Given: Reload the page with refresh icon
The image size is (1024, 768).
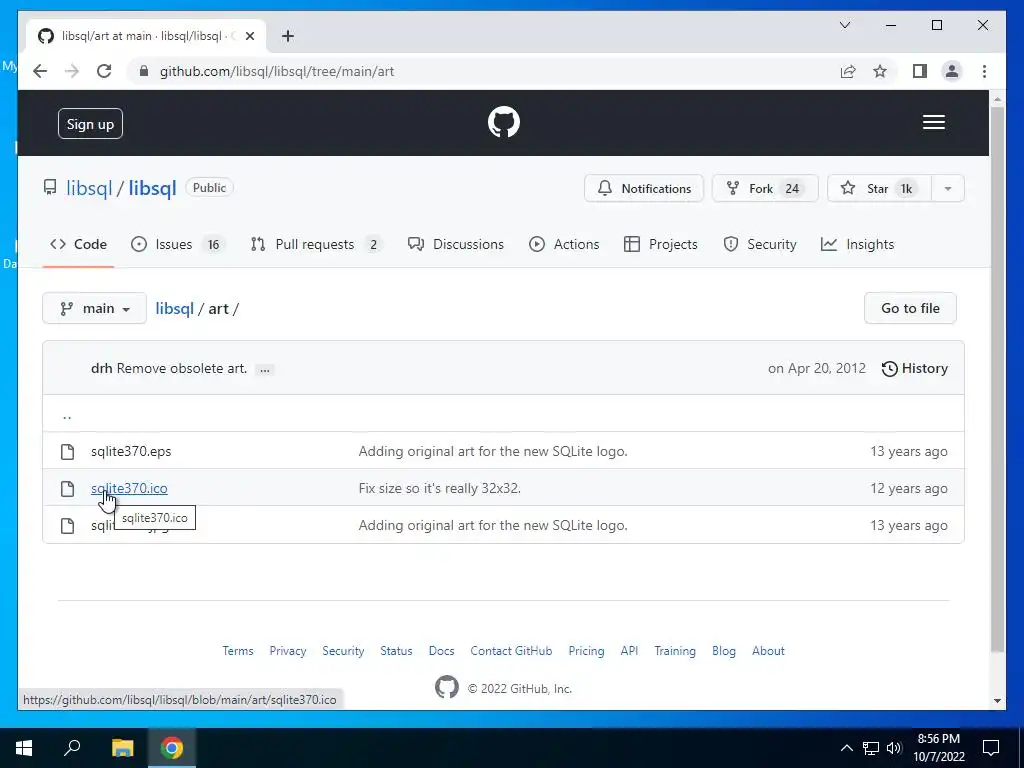Looking at the screenshot, I should [104, 71].
